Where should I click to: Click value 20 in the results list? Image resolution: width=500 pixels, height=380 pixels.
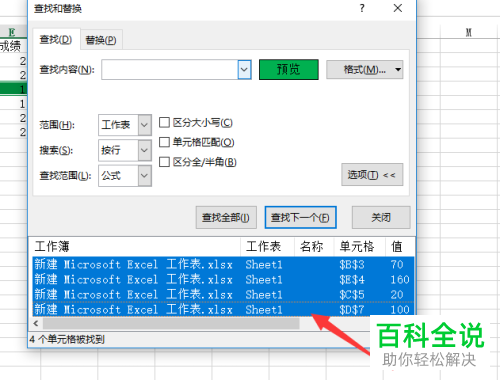coord(397,294)
